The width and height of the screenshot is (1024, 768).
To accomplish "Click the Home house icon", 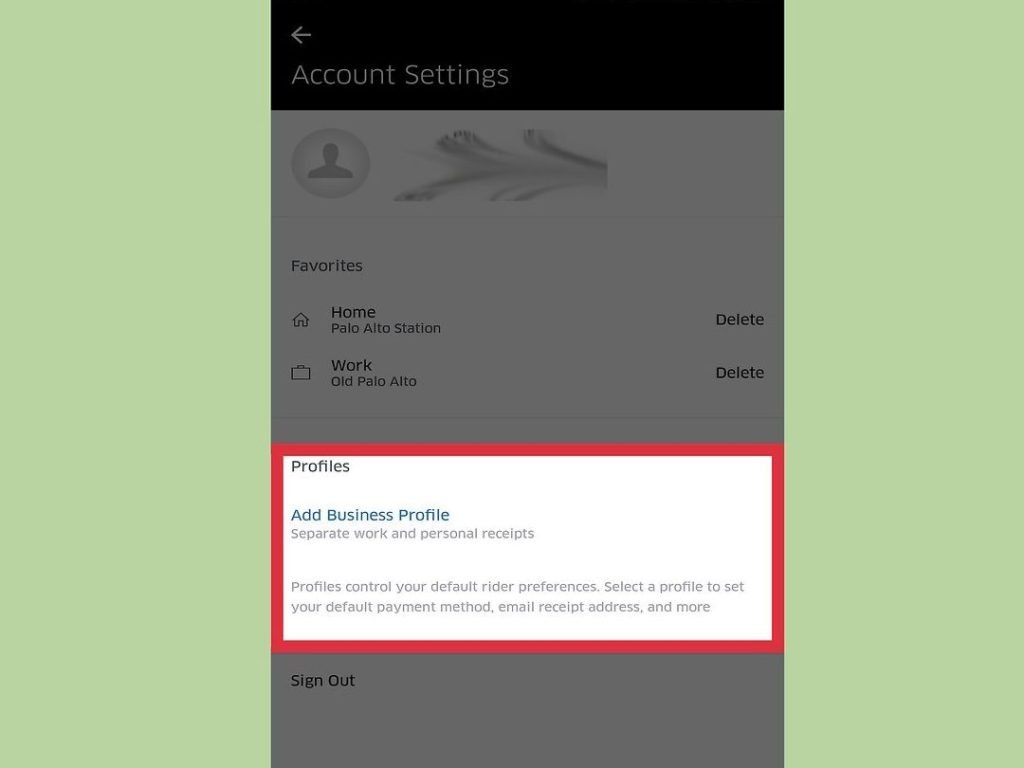I will click(300, 319).
